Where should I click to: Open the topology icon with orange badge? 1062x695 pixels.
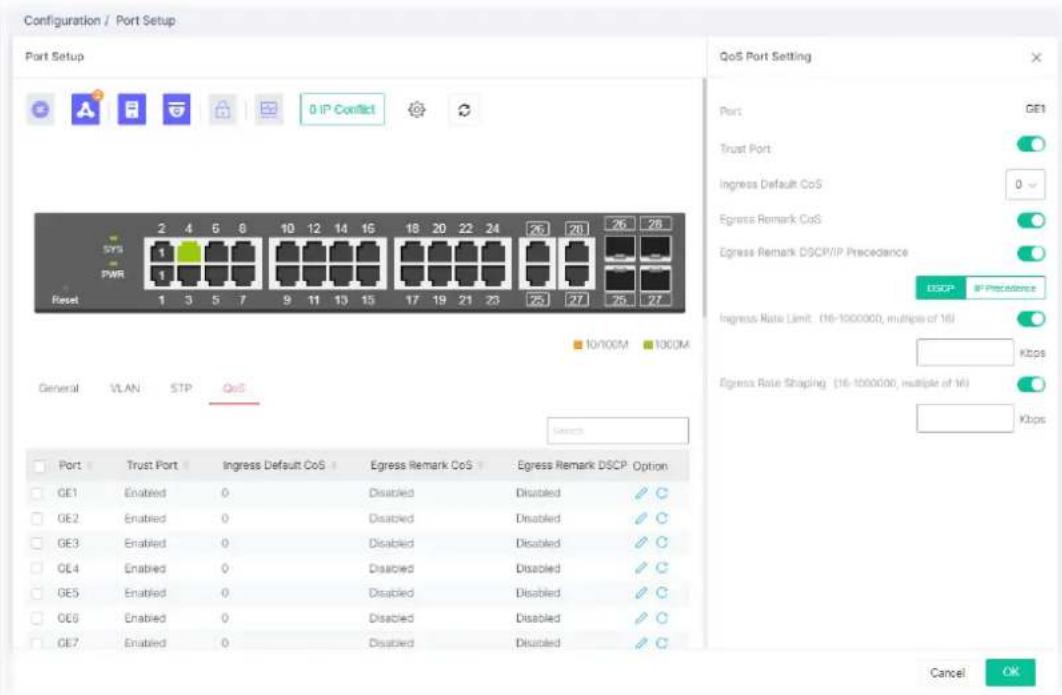pos(85,108)
